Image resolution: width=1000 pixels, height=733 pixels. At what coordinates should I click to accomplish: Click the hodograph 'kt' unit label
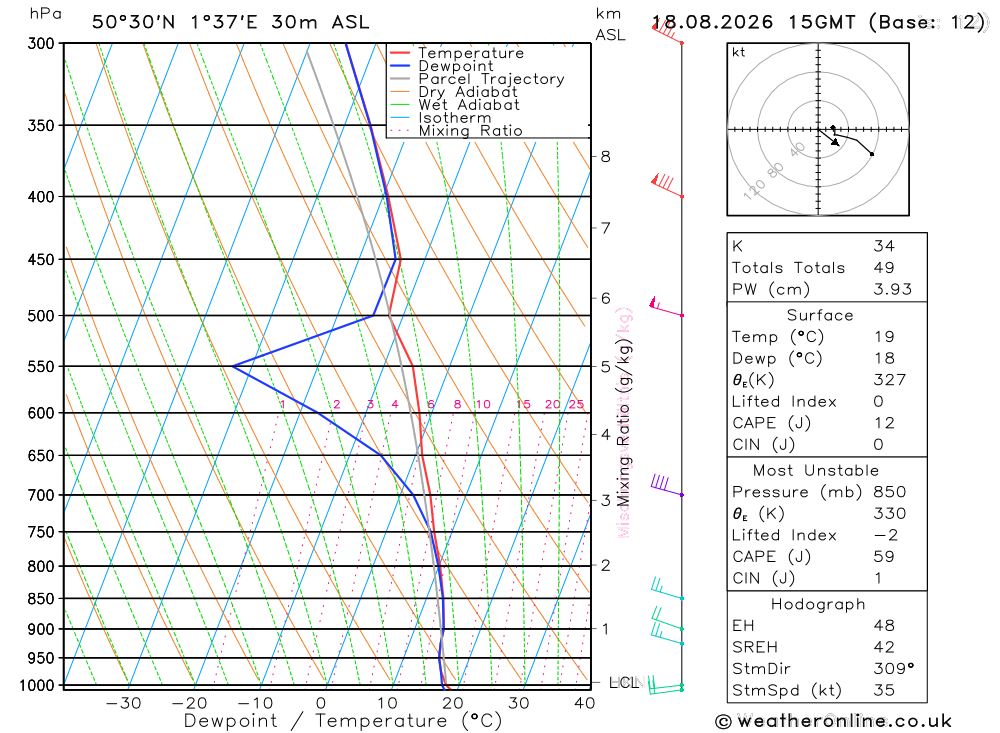click(x=739, y=52)
